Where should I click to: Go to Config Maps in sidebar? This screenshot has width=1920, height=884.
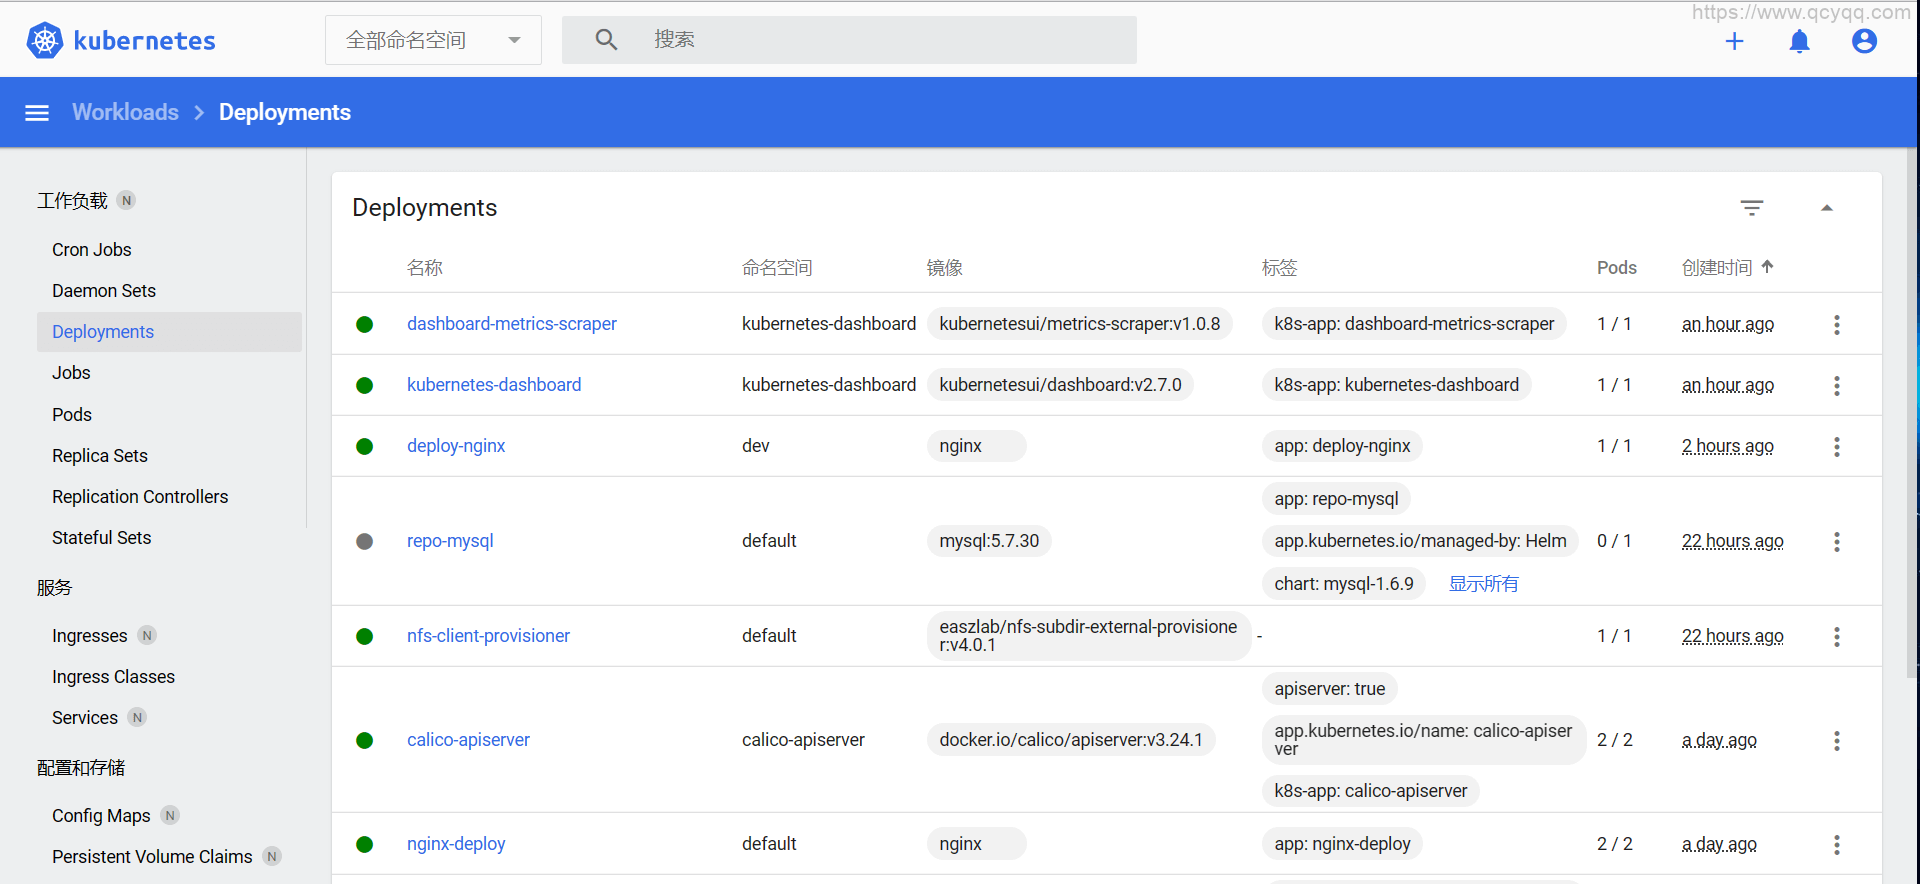[x=101, y=816]
